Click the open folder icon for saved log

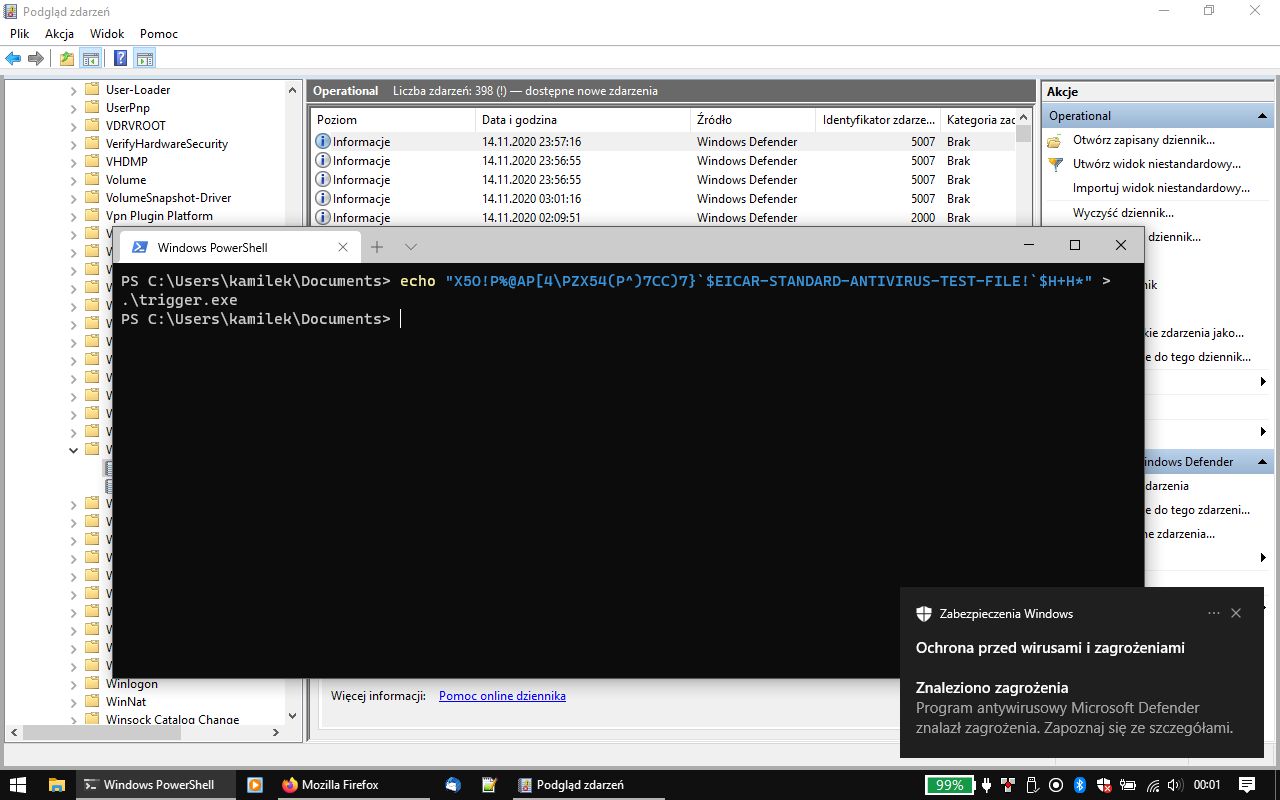1054,141
